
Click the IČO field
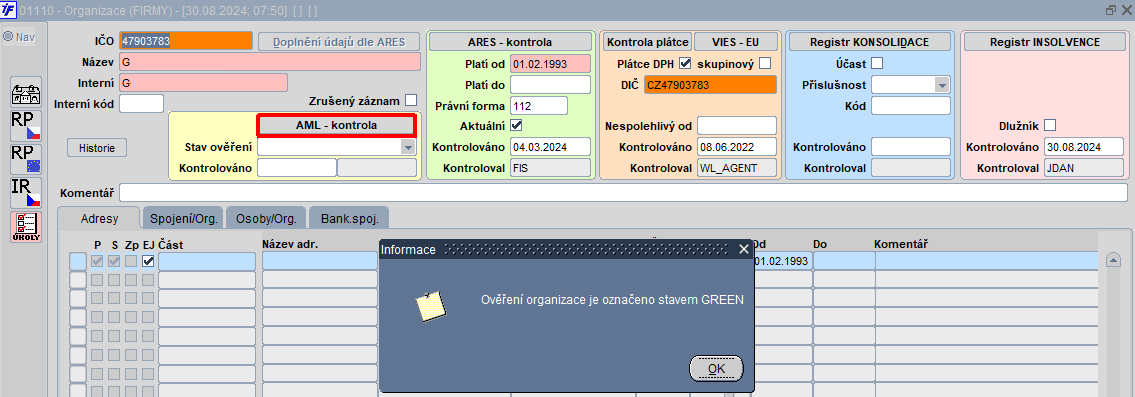tap(186, 41)
